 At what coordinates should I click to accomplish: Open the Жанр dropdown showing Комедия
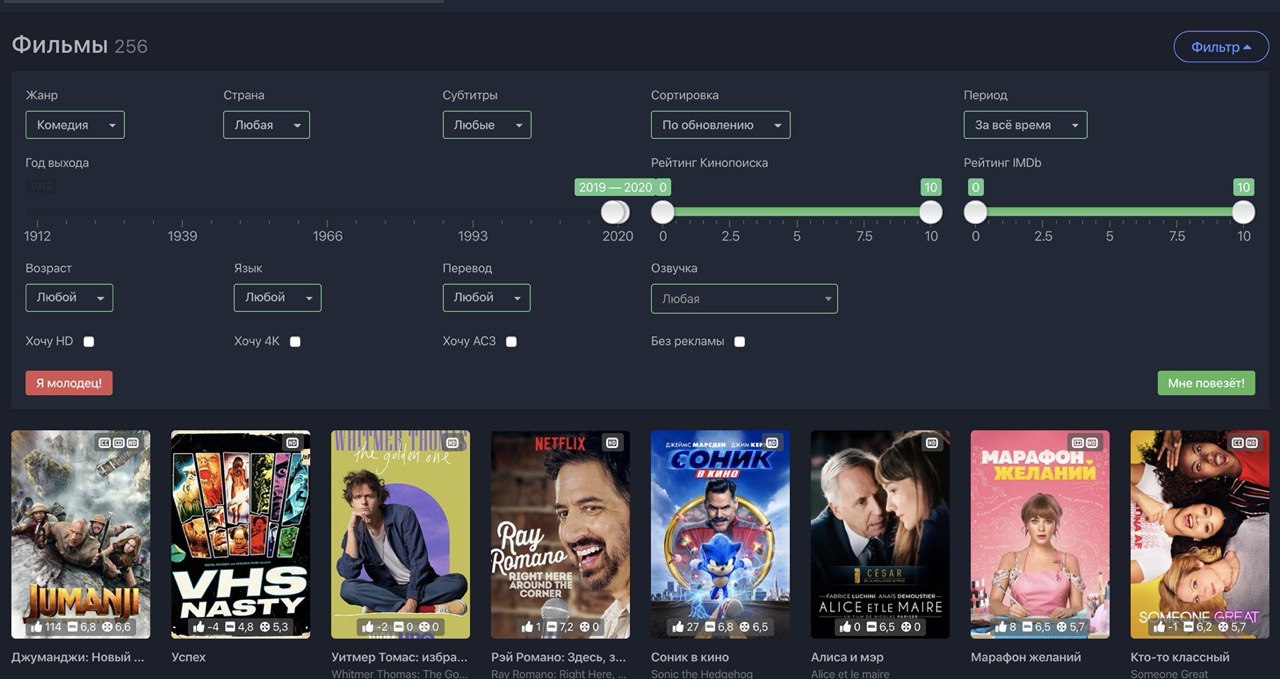pyautogui.click(x=75, y=125)
